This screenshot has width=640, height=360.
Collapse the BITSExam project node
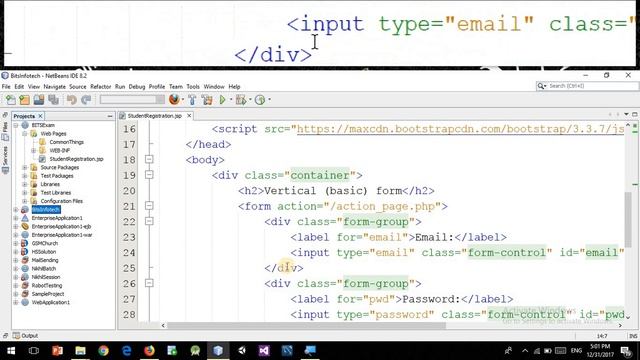pos(16,125)
